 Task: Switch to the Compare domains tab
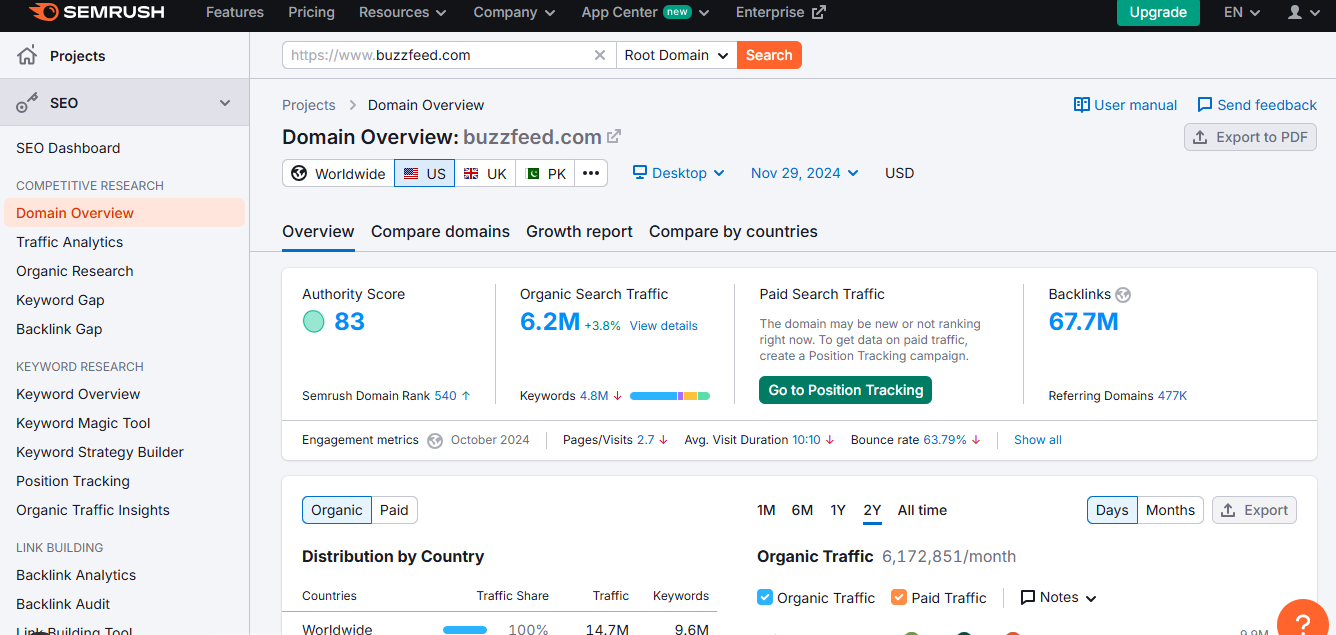440,231
